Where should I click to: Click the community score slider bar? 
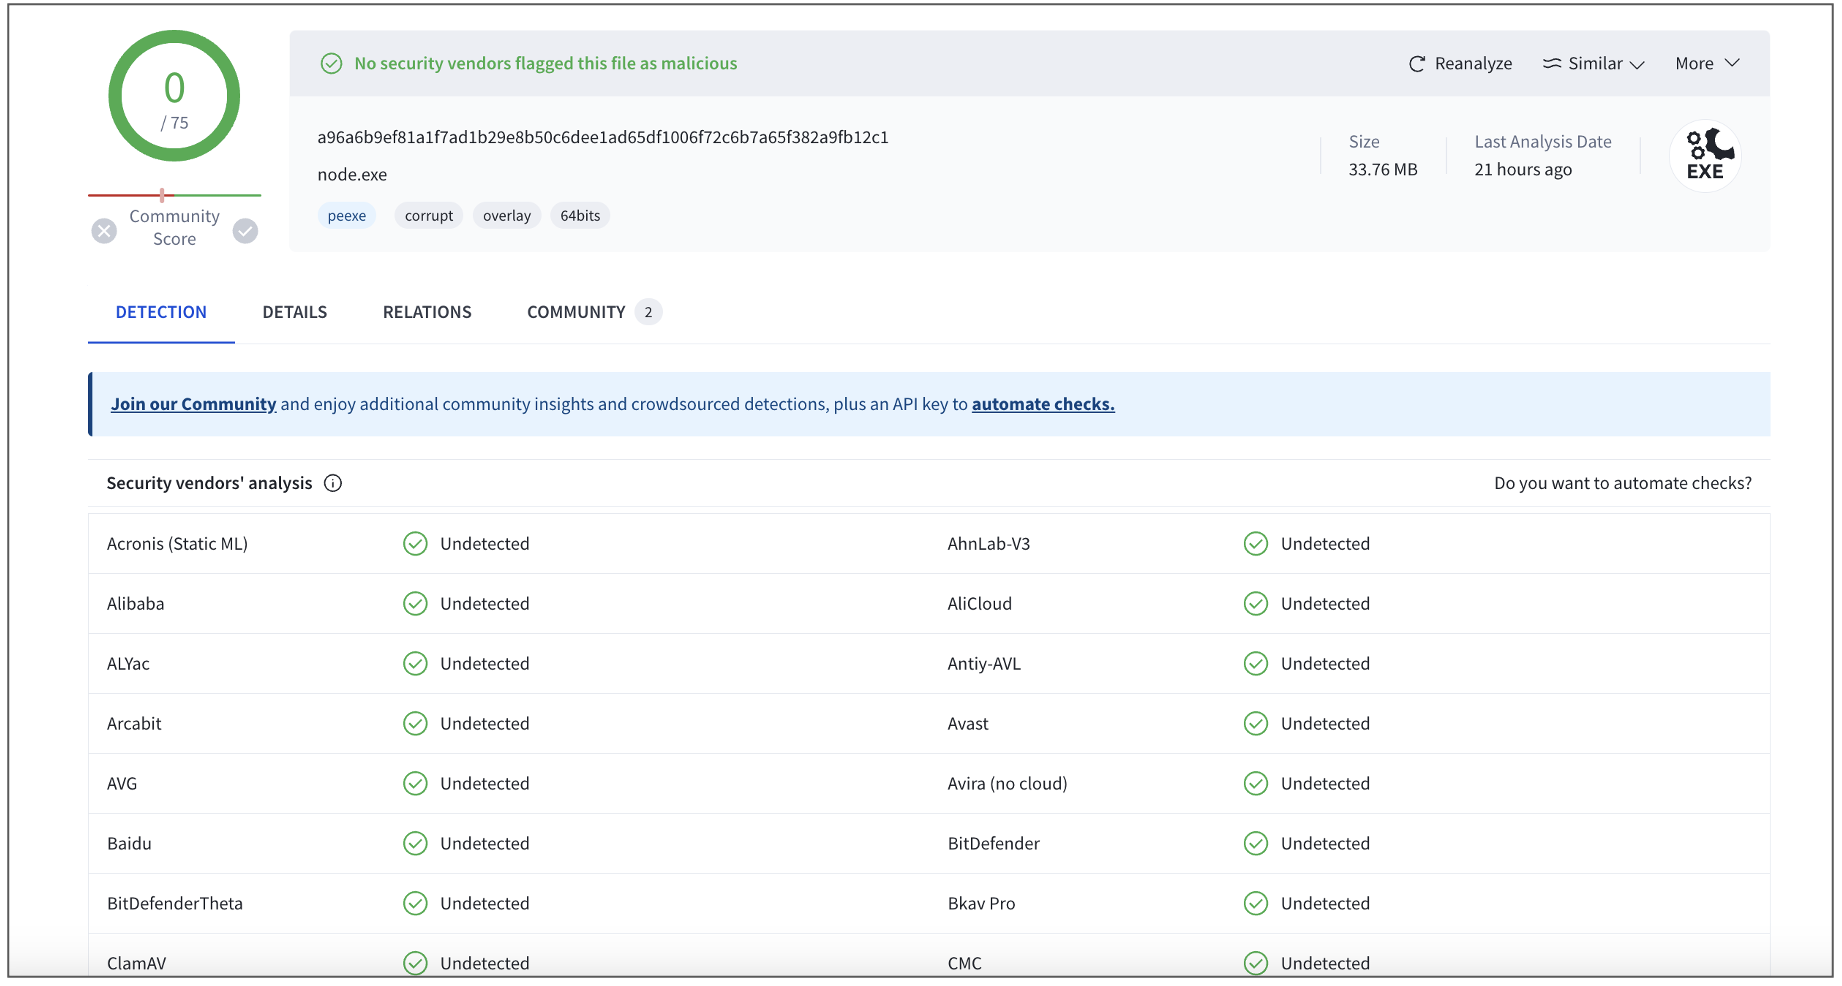point(174,195)
